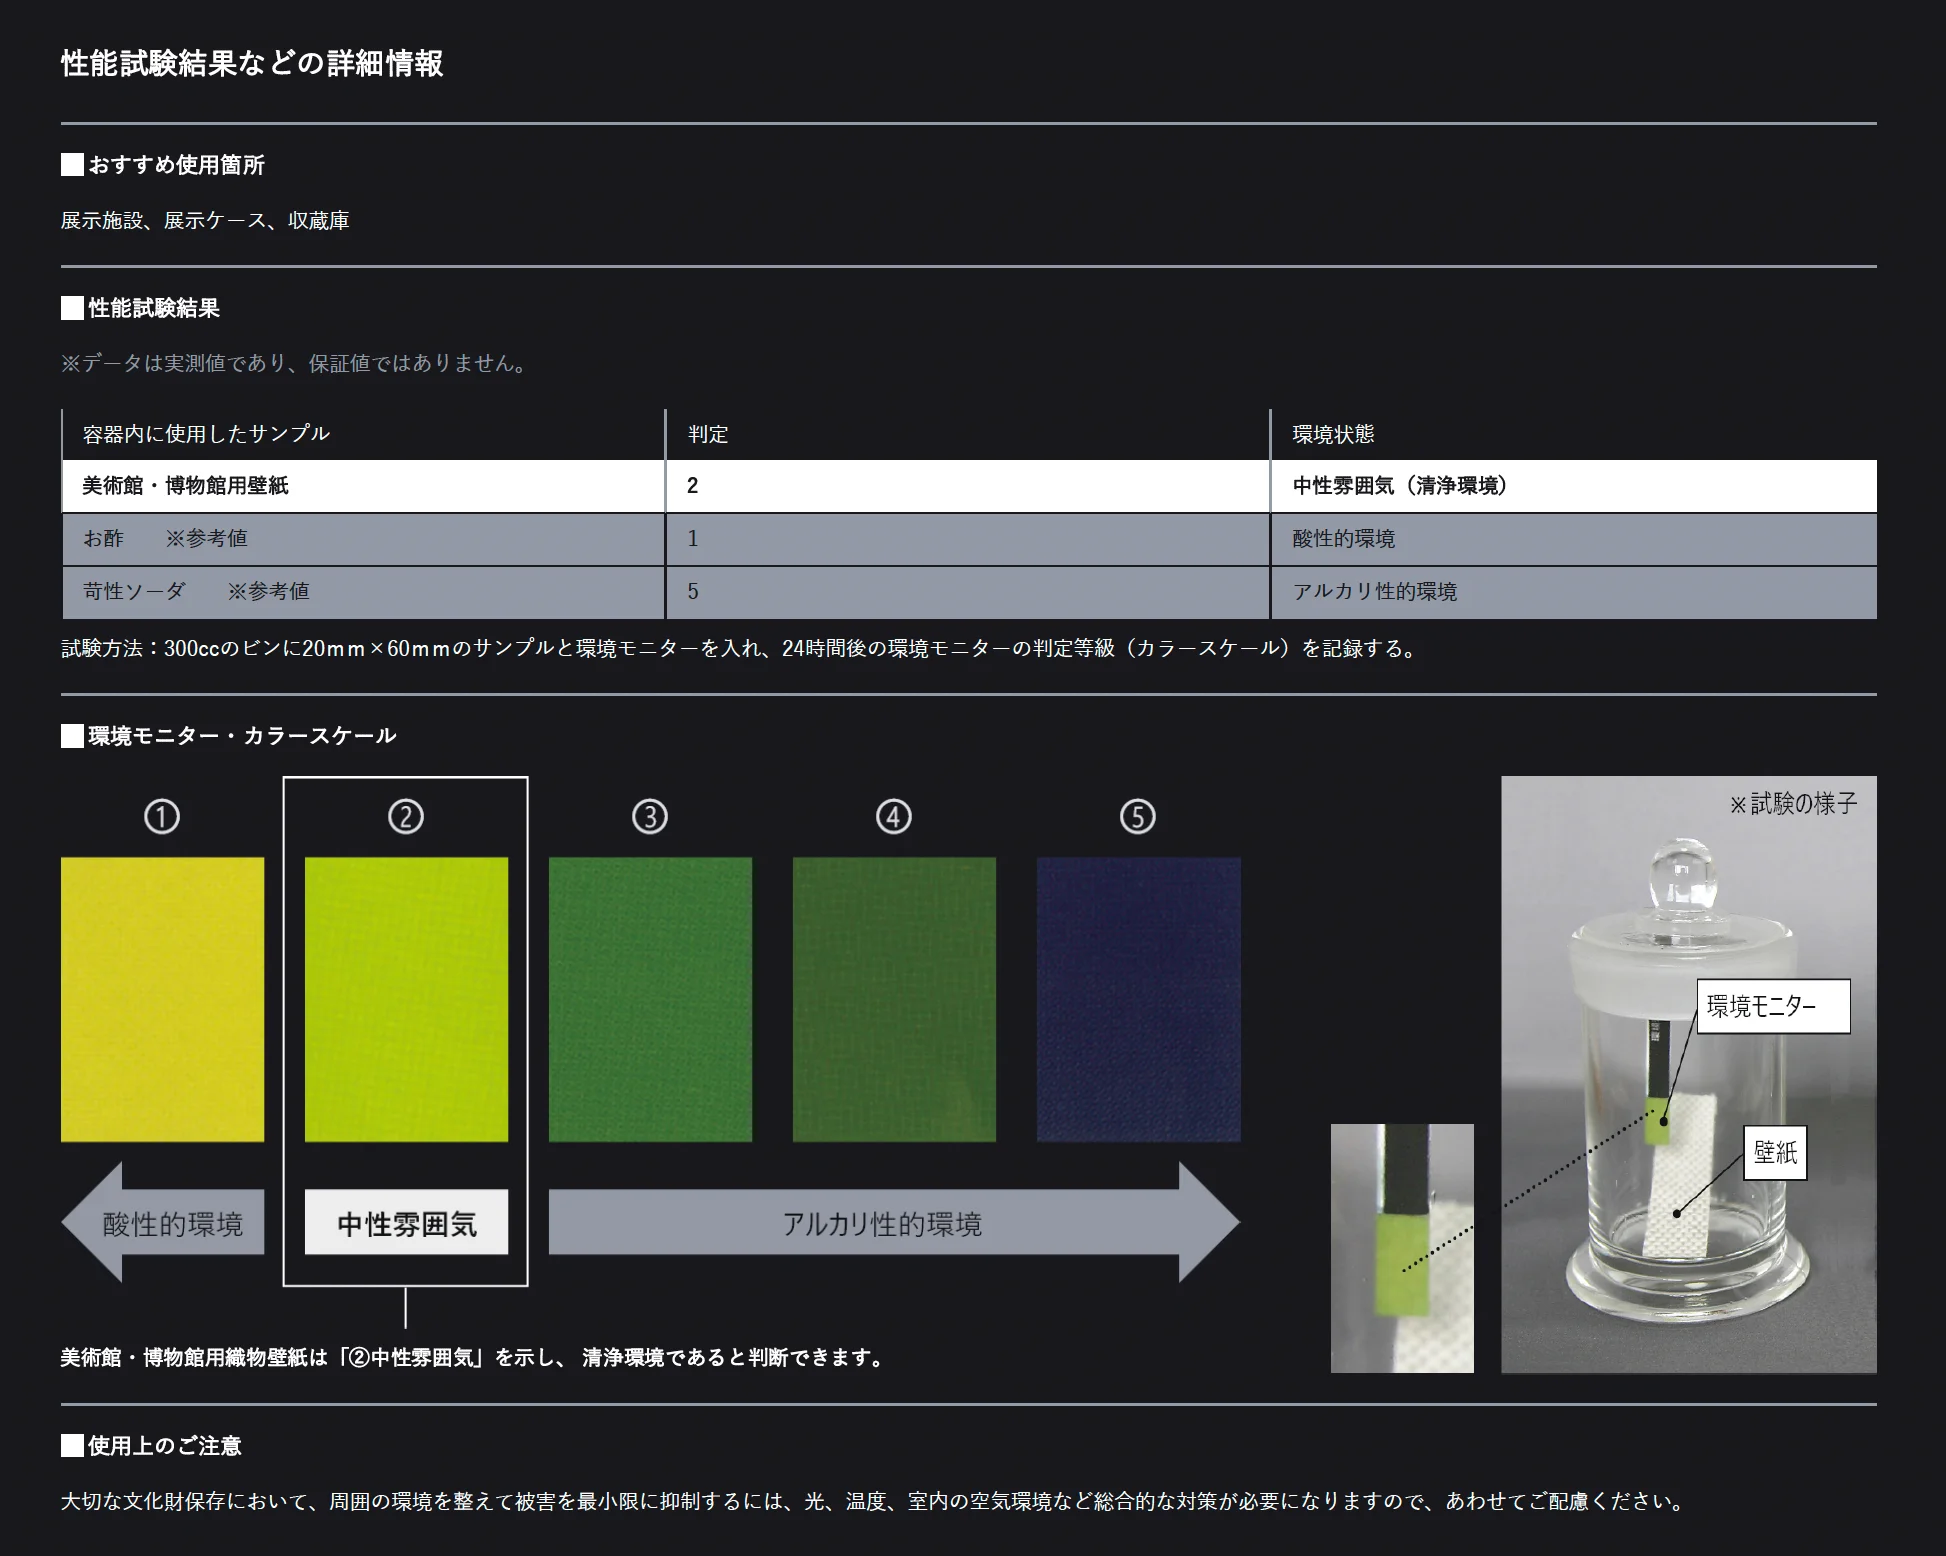This screenshot has width=1946, height=1556.
Task: Select the 美術館・博物館用壁紙 table cell
Action: click(x=363, y=486)
